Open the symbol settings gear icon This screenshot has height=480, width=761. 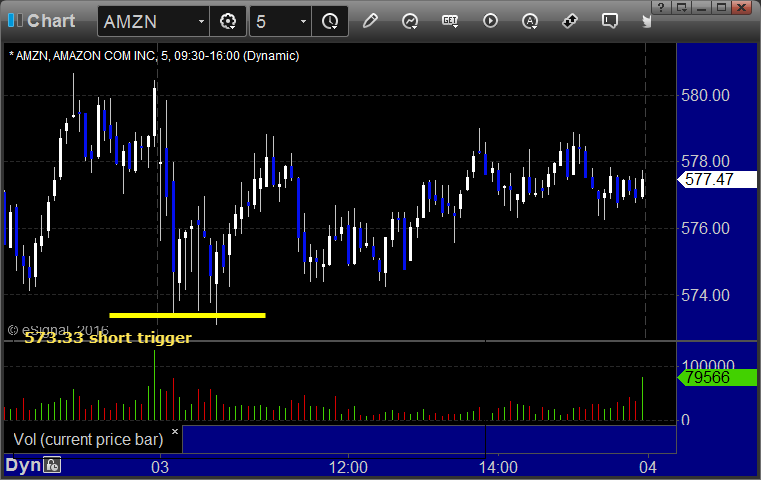pyautogui.click(x=228, y=21)
